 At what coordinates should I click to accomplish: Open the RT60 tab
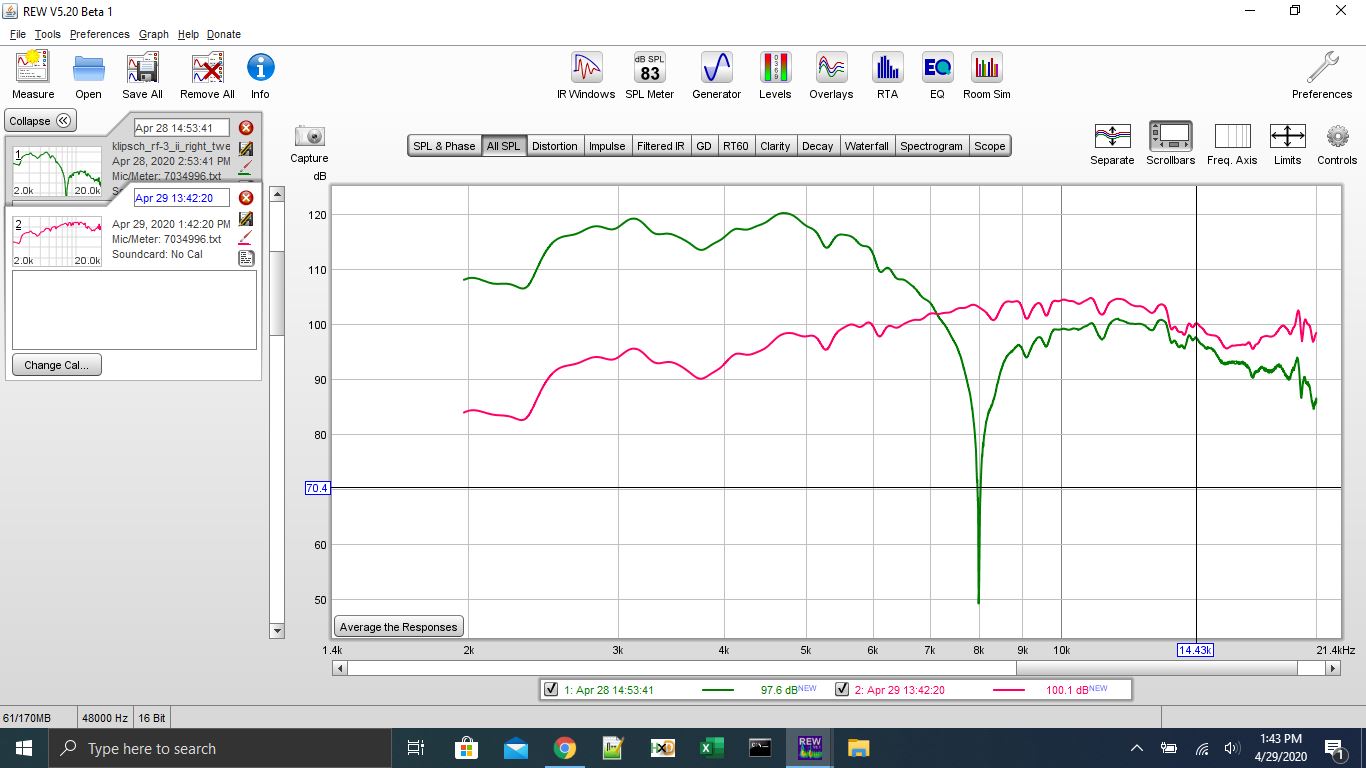(x=735, y=146)
